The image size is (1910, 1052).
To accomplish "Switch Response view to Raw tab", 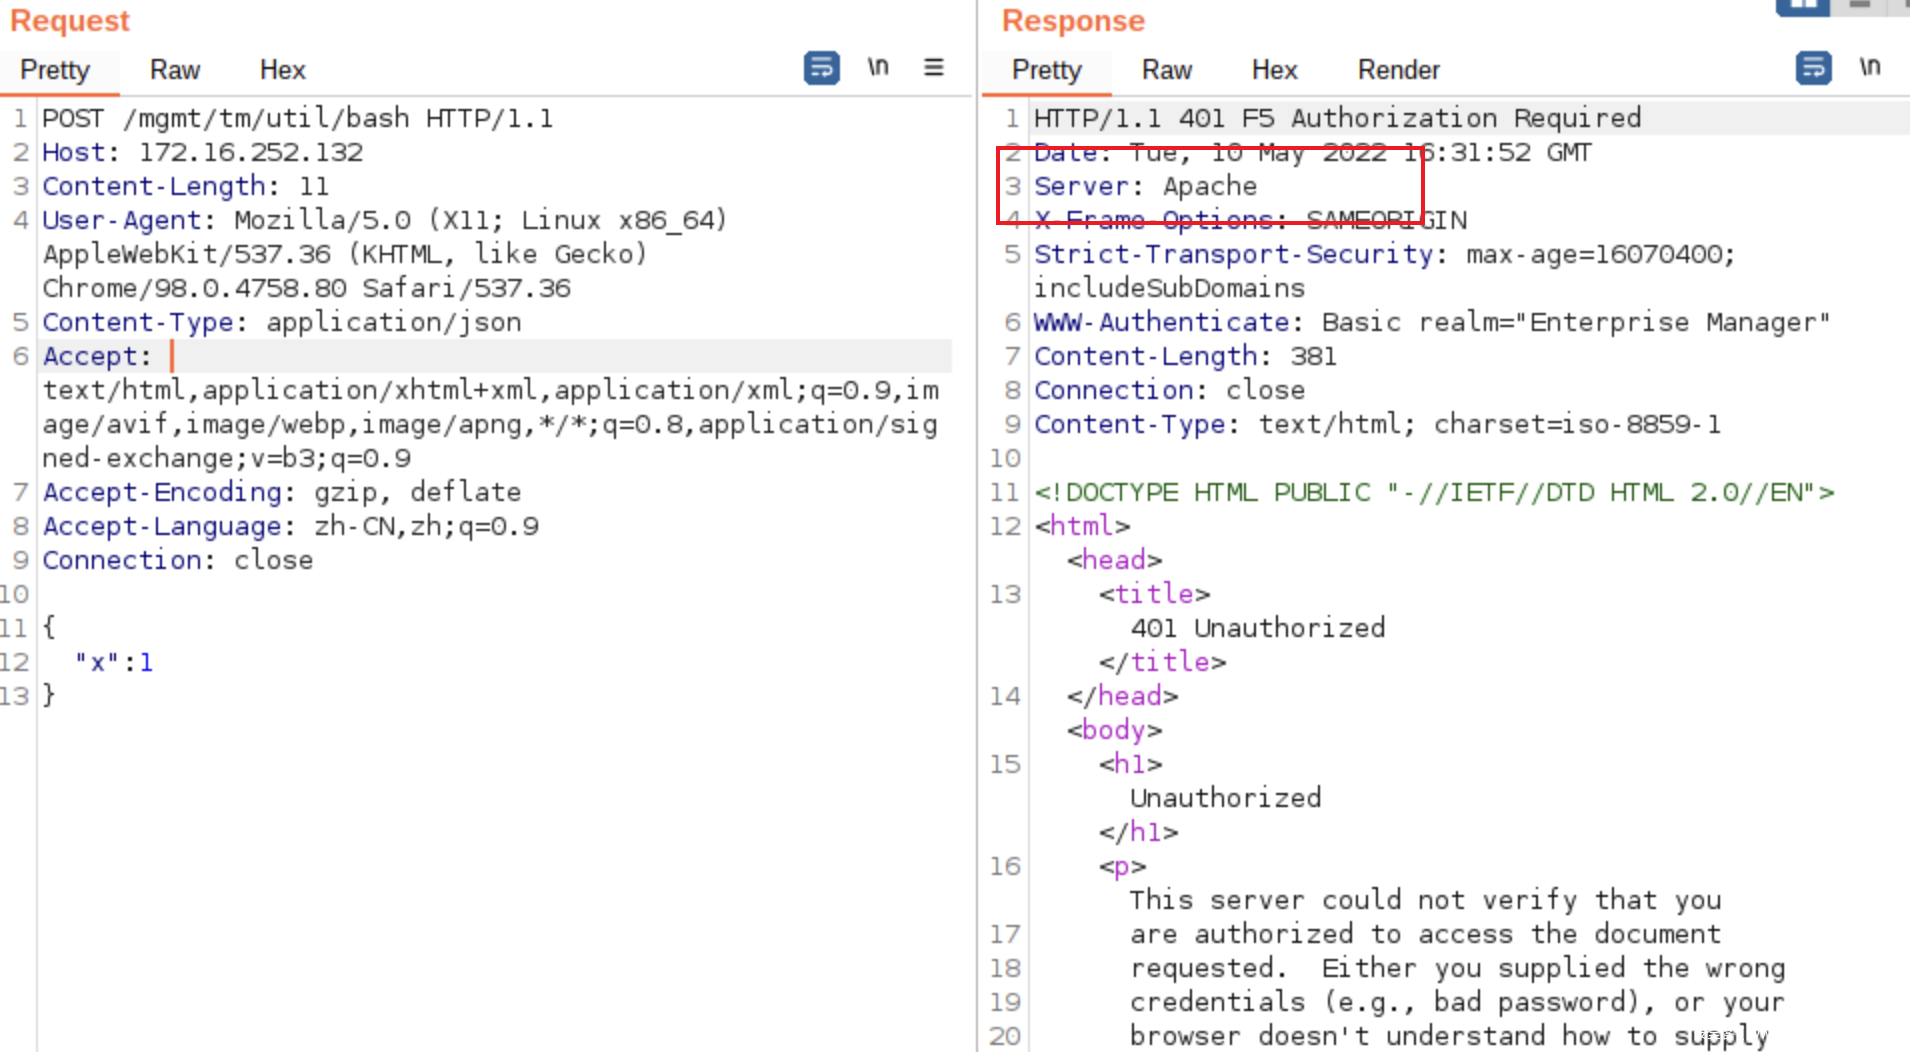I will tap(1167, 70).
